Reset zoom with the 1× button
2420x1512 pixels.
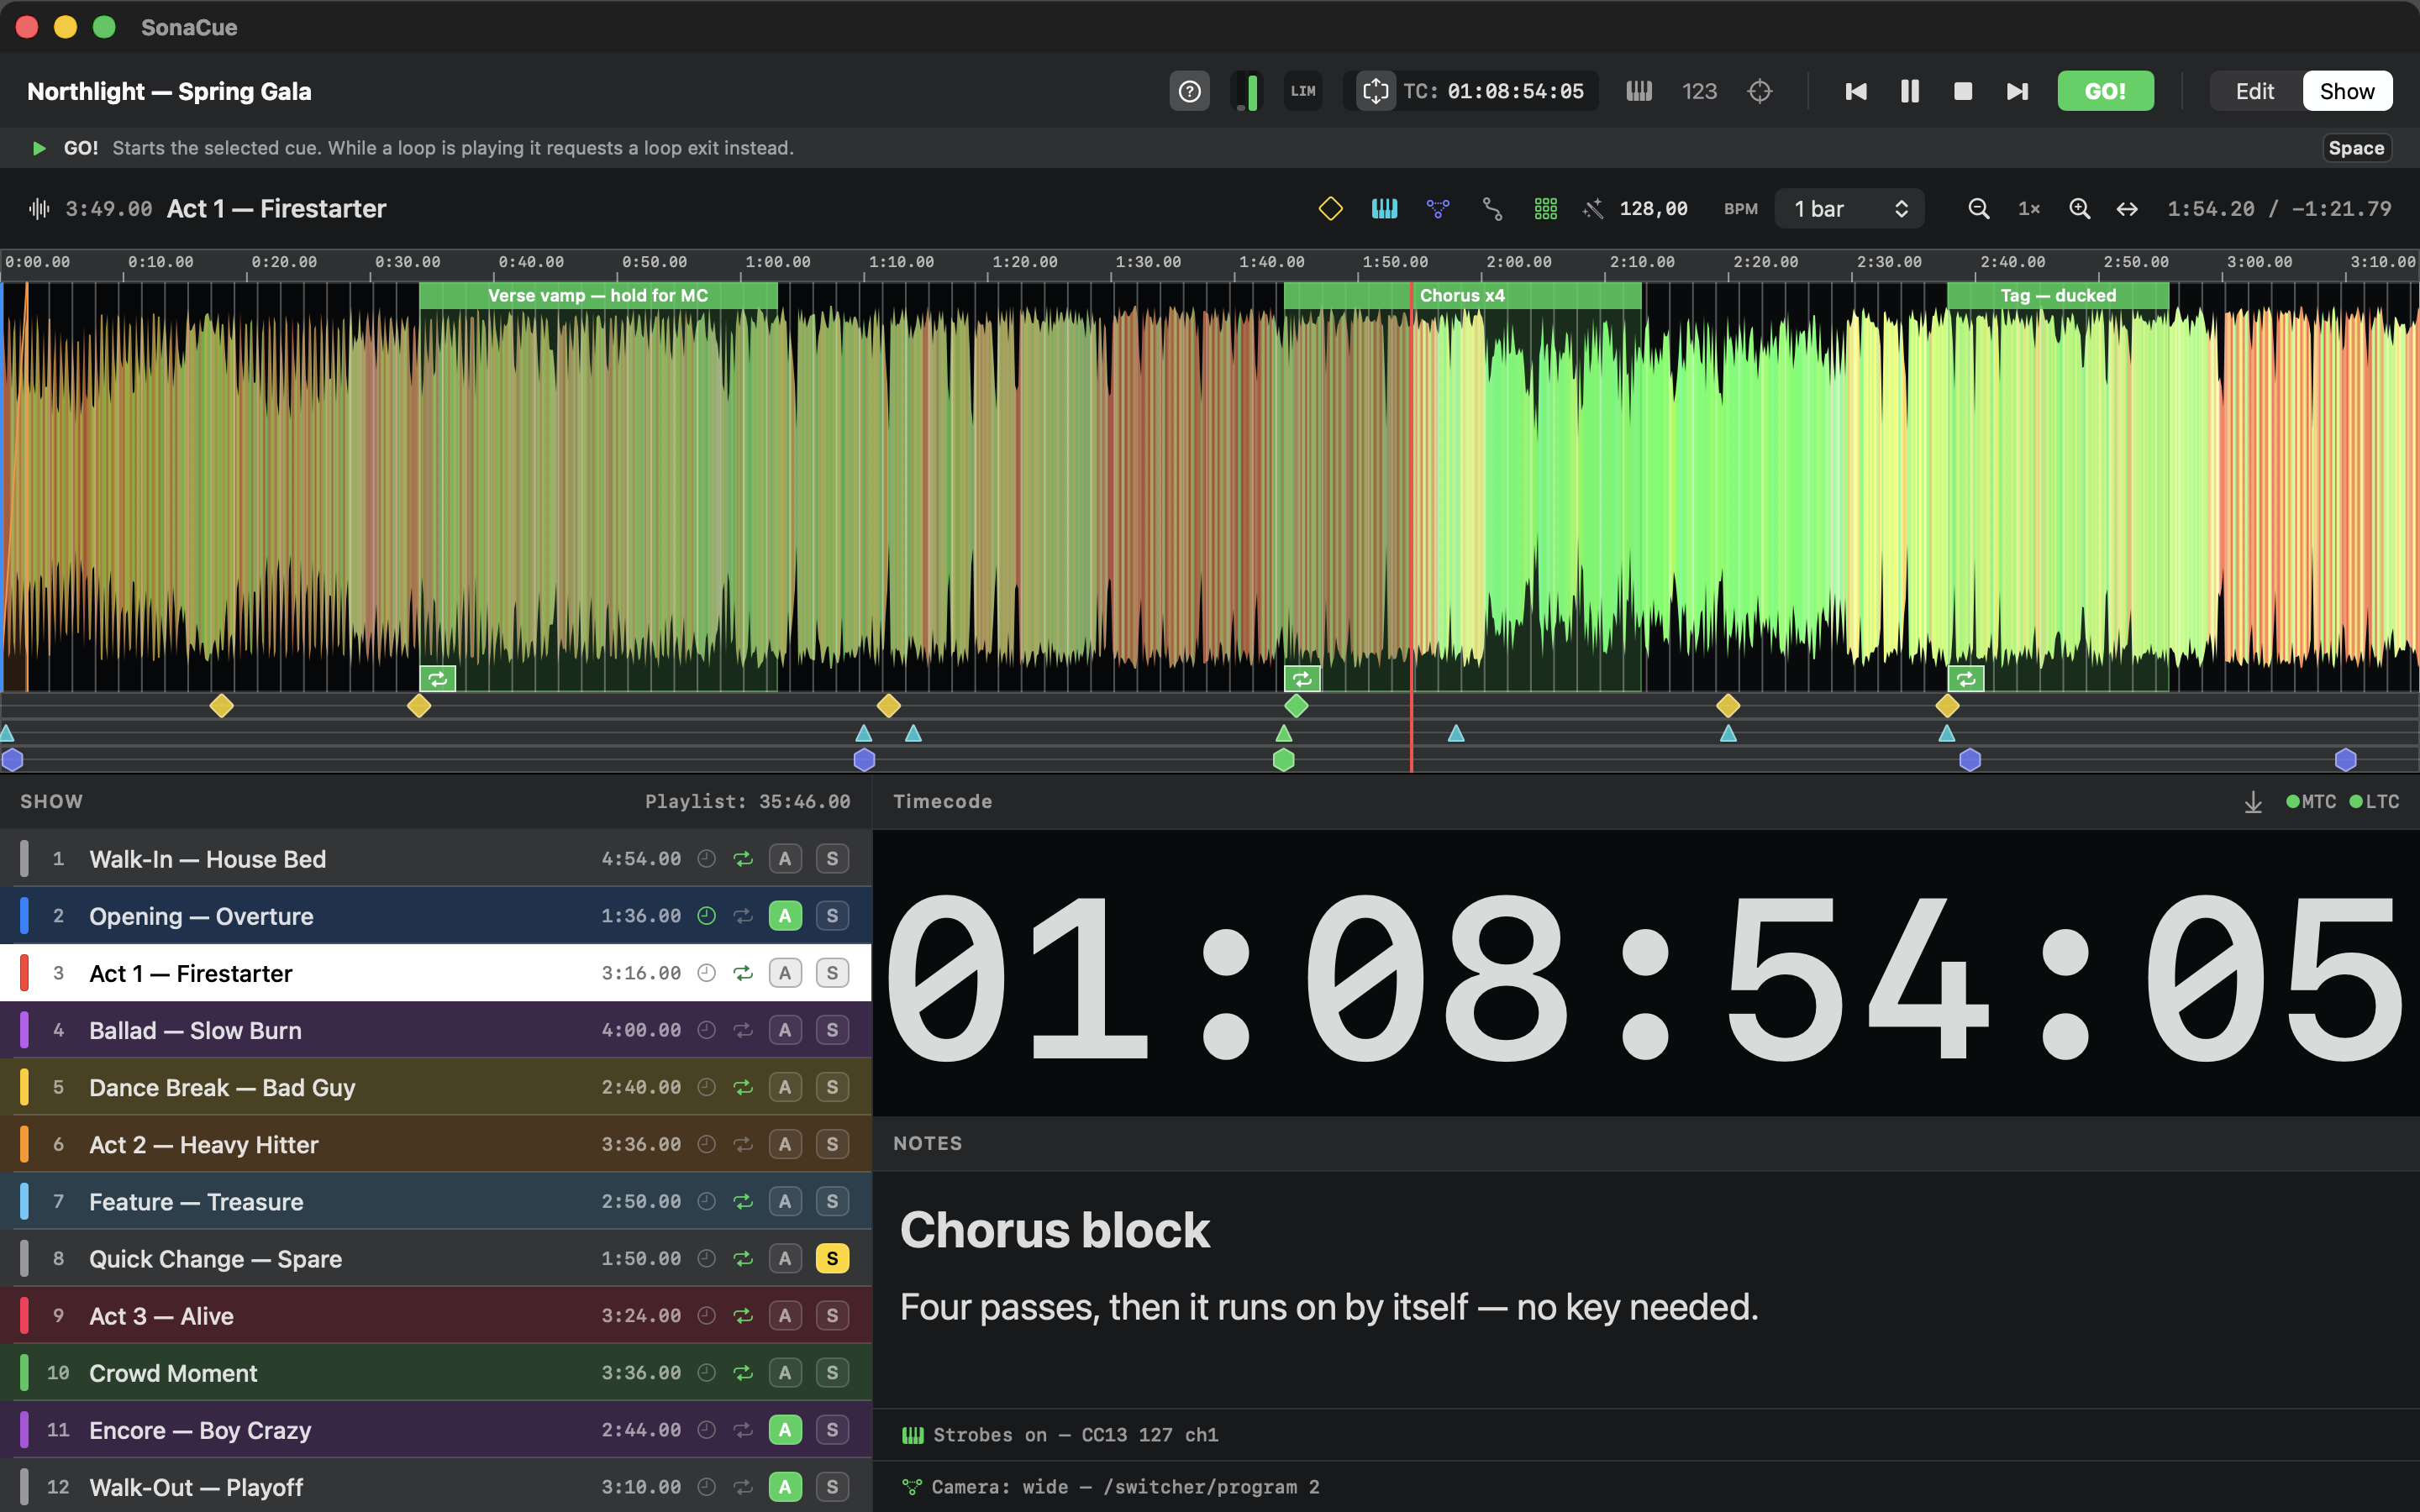(x=2029, y=208)
